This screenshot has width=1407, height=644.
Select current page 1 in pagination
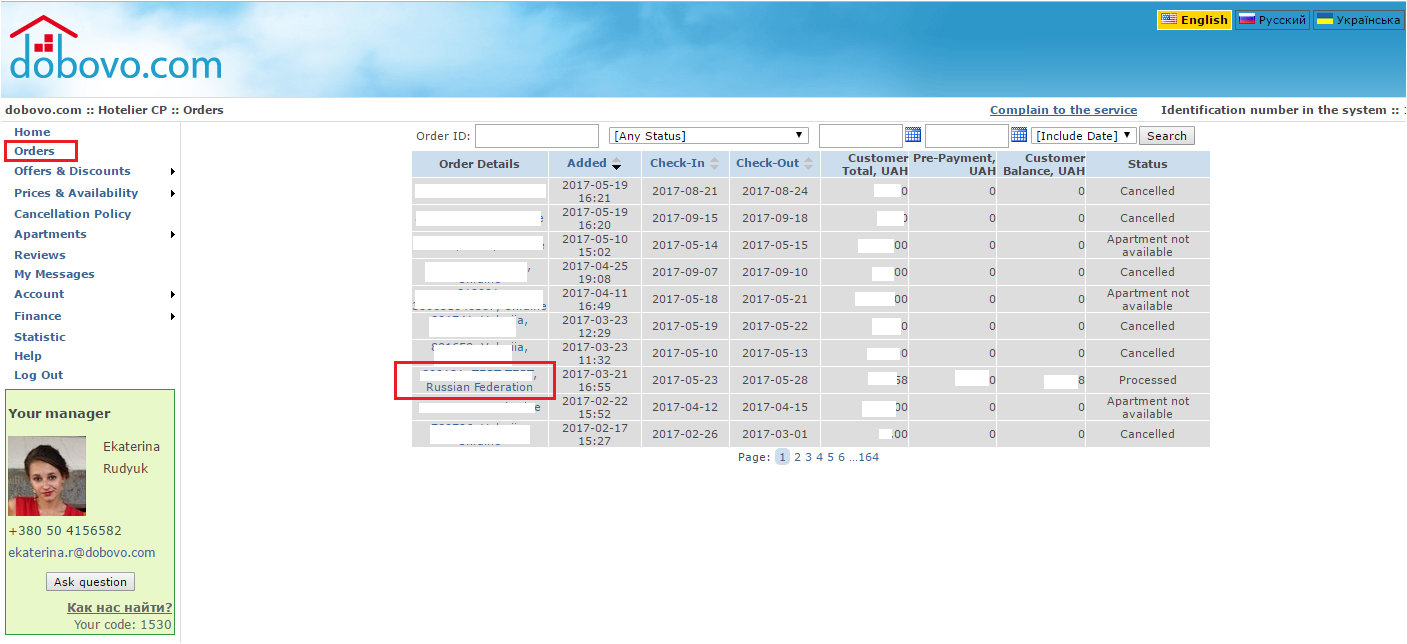tap(783, 457)
